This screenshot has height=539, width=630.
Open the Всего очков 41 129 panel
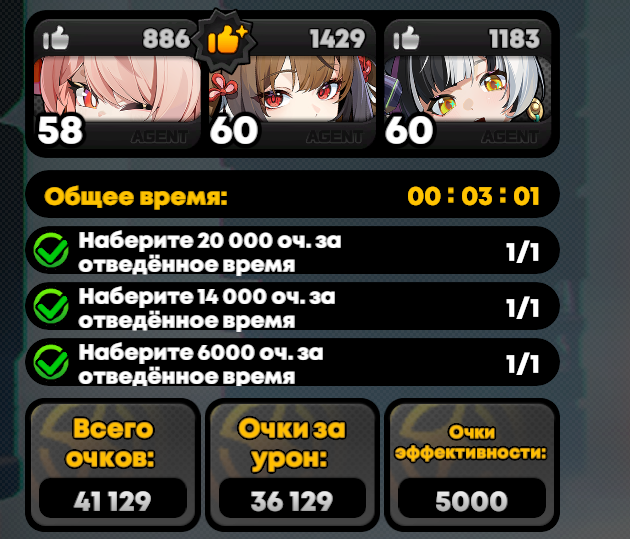coord(112,465)
